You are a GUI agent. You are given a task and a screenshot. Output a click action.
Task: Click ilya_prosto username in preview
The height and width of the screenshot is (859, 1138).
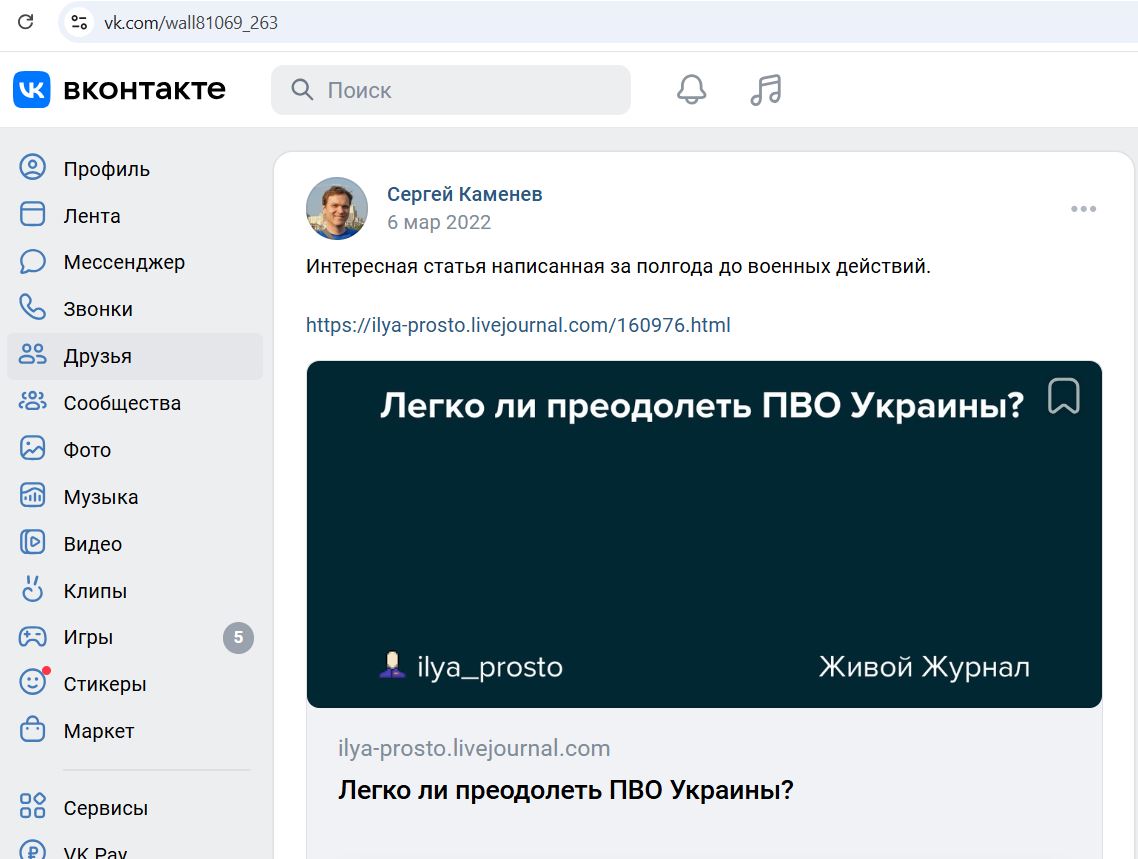pyautogui.click(x=490, y=667)
